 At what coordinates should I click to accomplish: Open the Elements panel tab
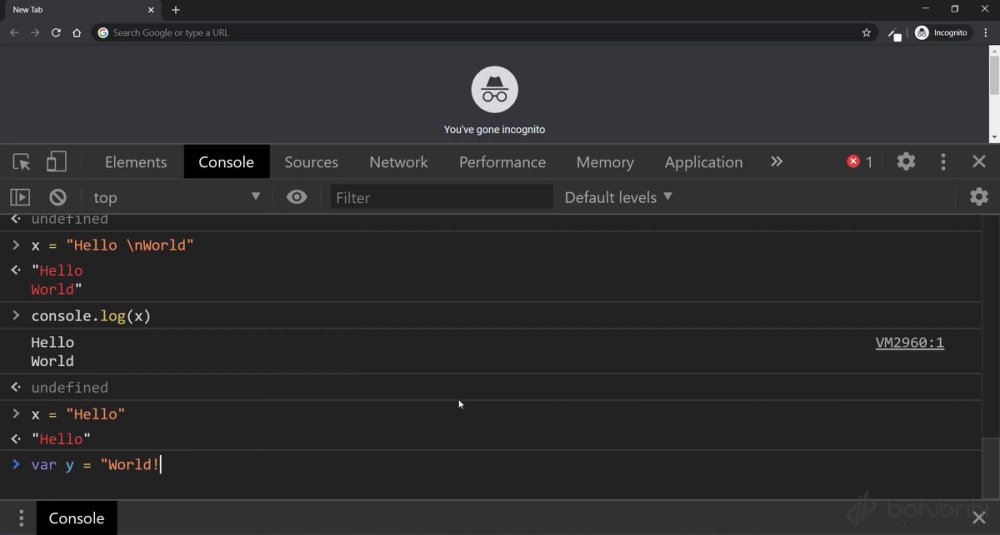(x=136, y=162)
